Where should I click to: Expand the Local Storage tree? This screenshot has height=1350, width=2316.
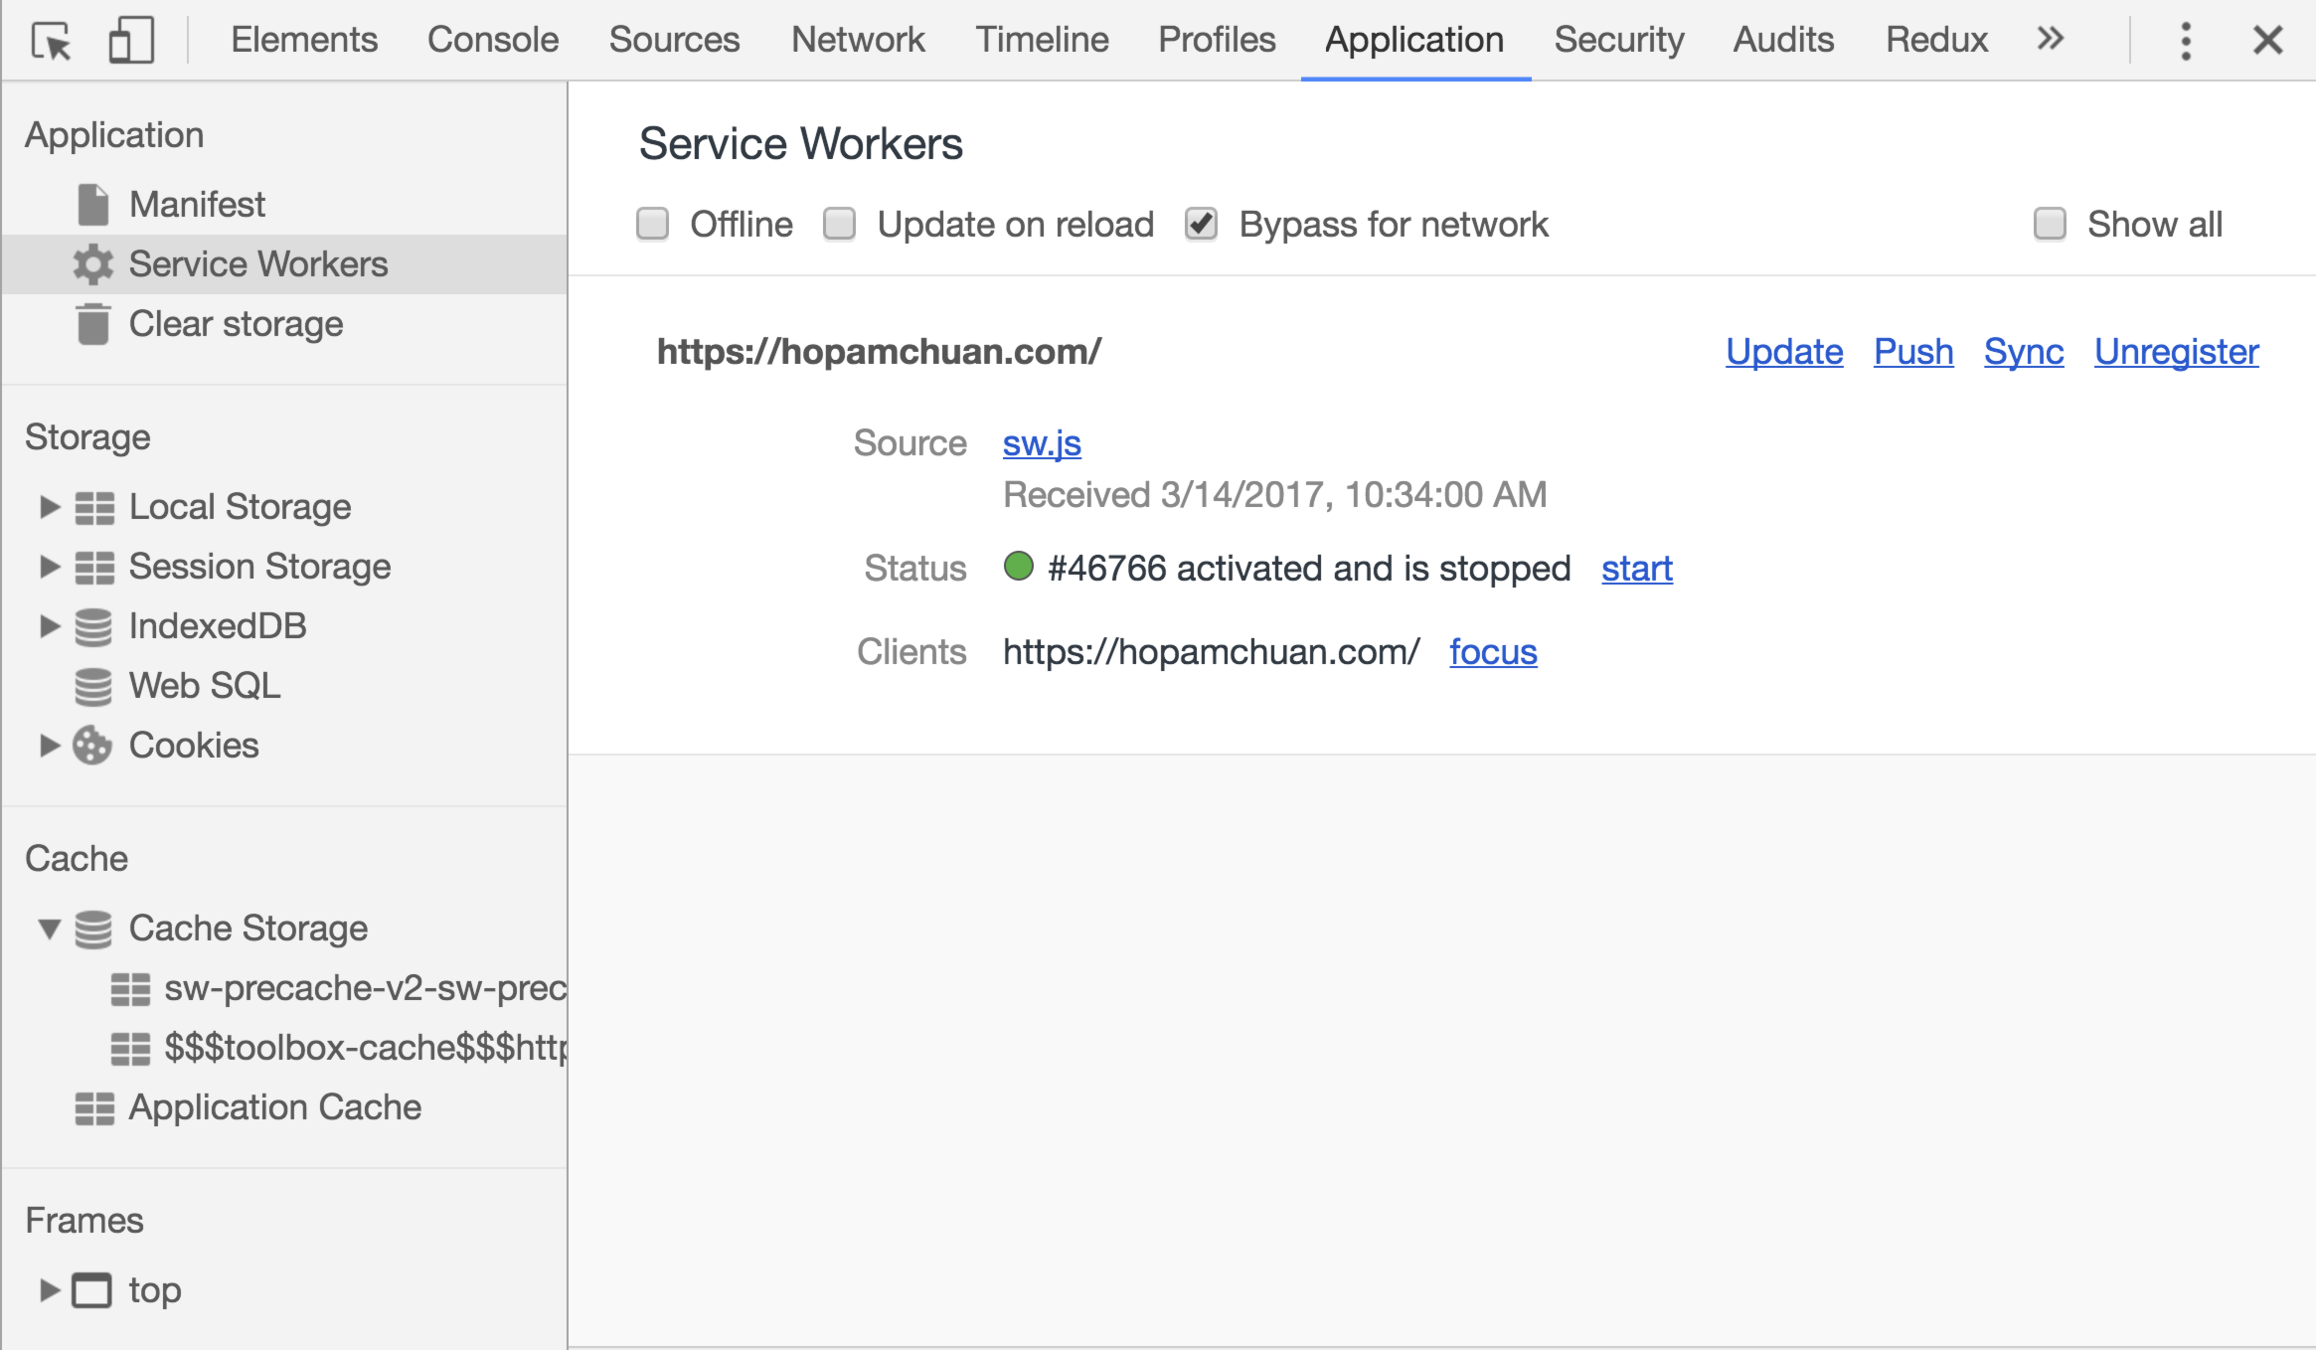[x=48, y=507]
